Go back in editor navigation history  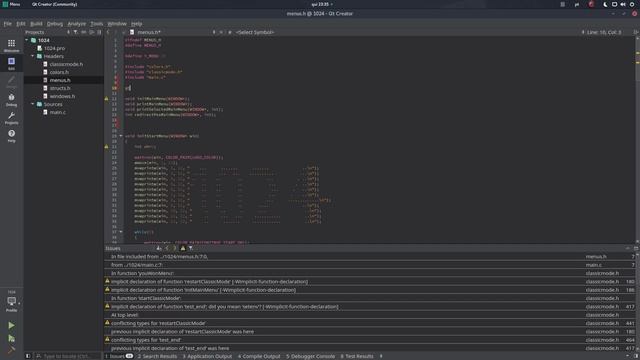point(108,32)
